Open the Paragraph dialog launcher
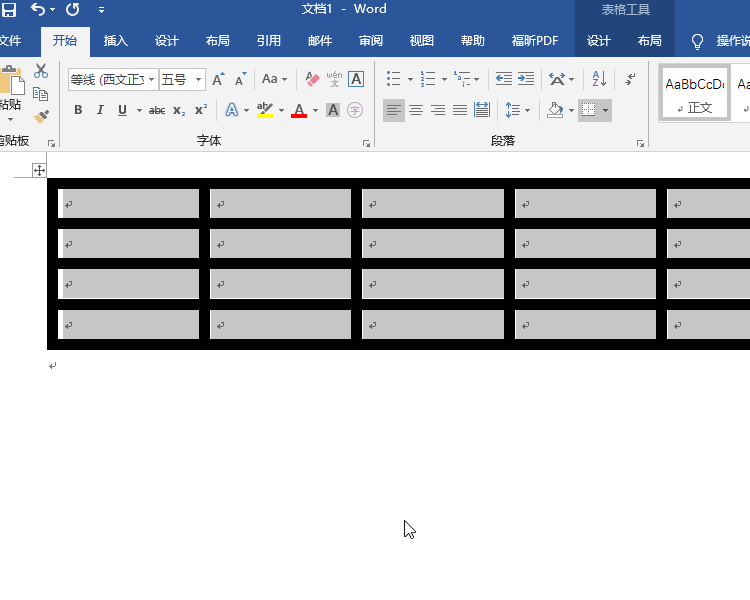 click(640, 144)
